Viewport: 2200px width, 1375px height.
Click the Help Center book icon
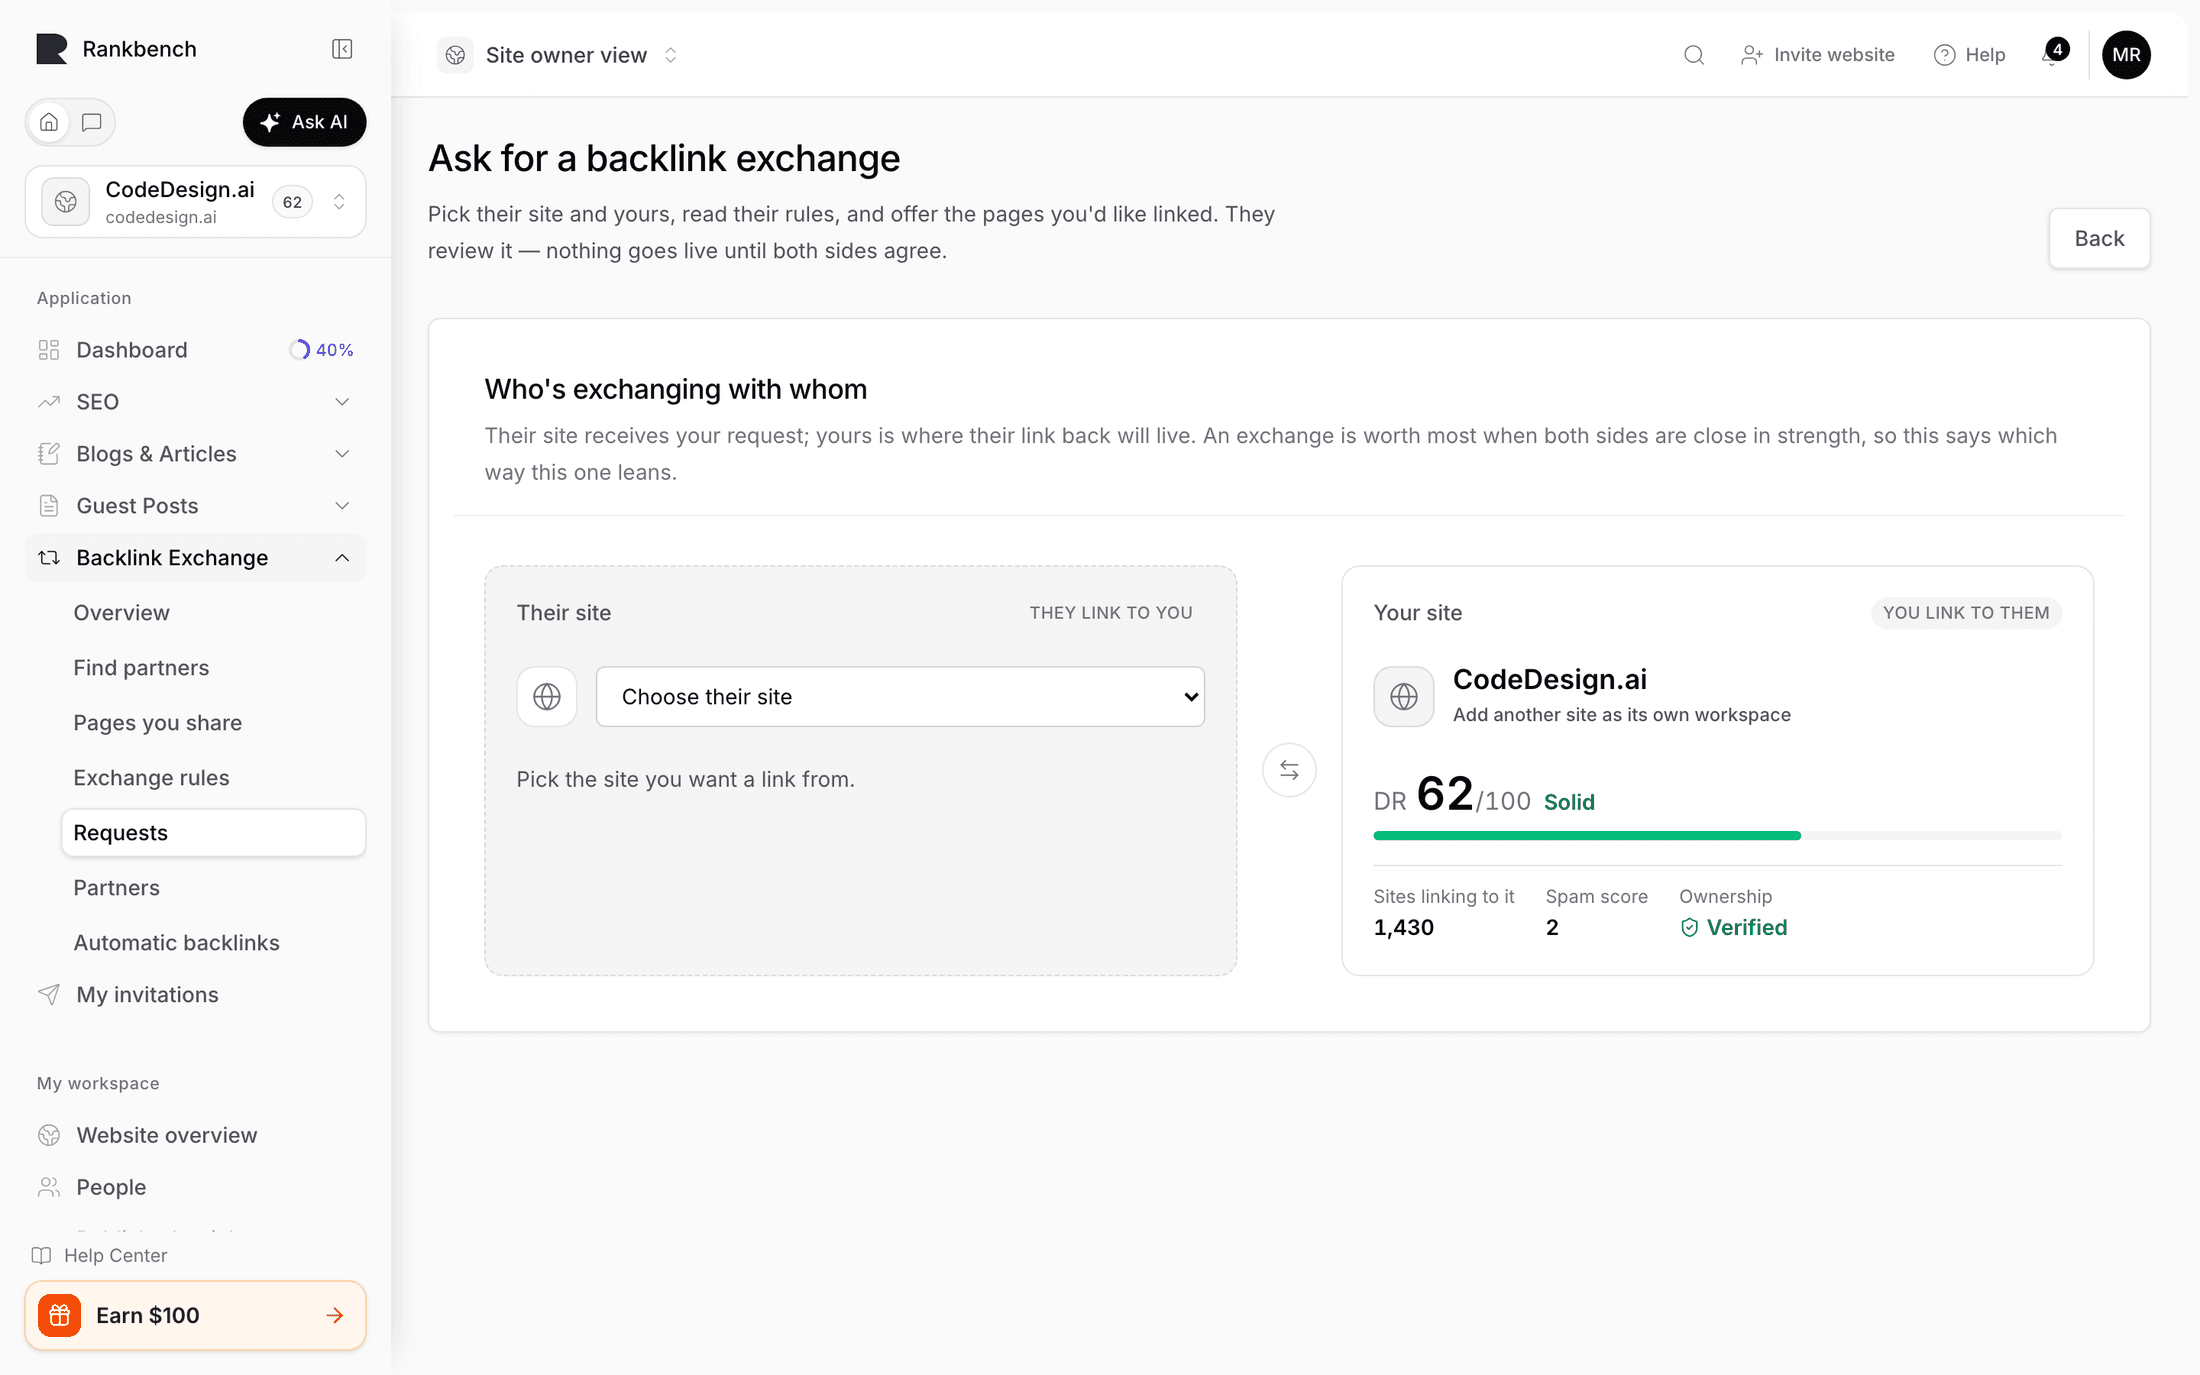coord(42,1255)
